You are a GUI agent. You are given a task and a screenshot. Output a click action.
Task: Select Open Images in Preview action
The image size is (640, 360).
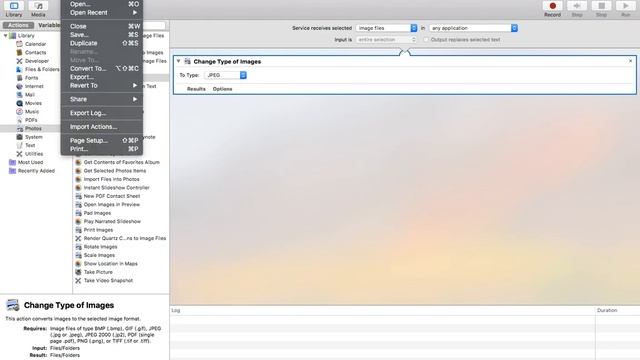point(111,205)
